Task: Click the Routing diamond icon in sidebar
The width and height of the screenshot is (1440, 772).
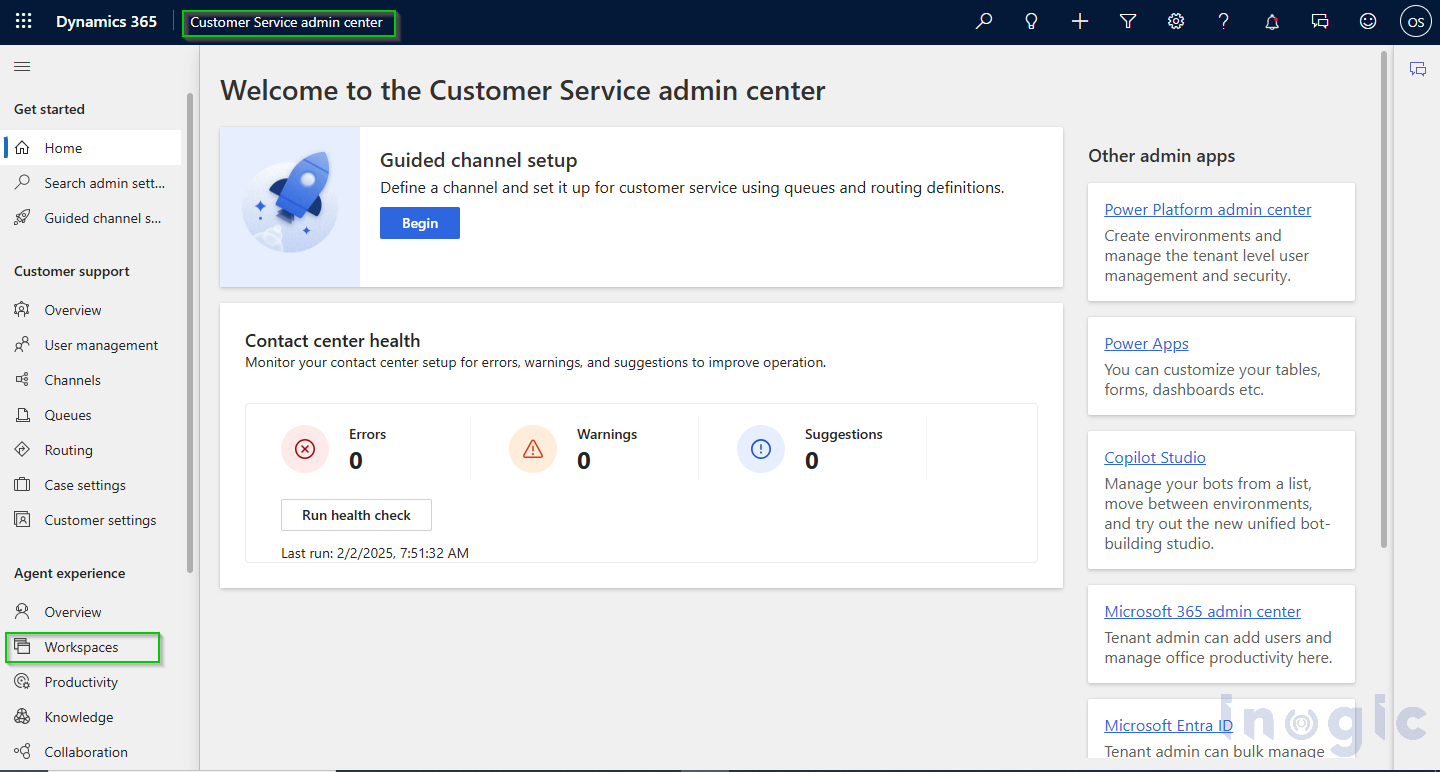Action: [22, 450]
